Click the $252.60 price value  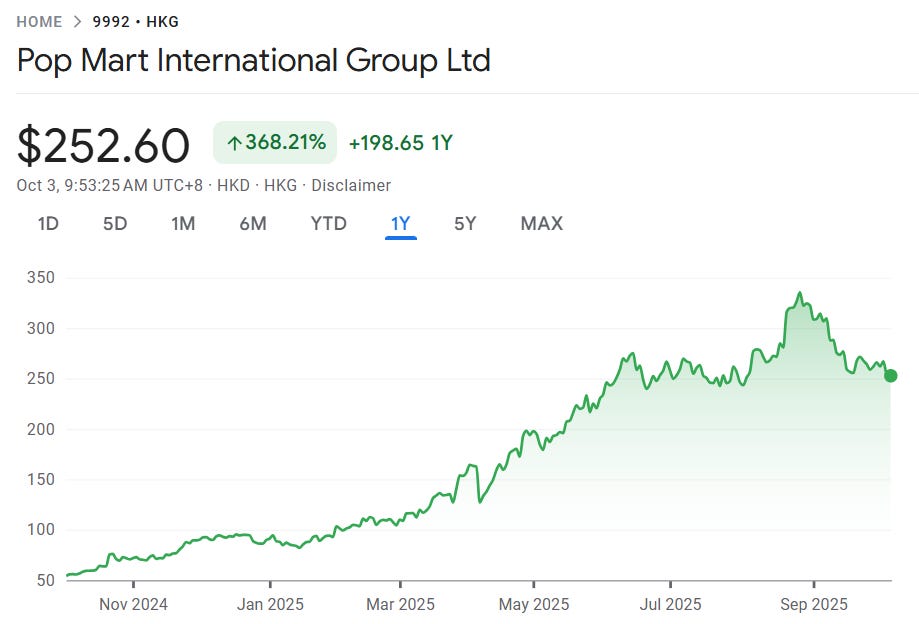point(103,145)
